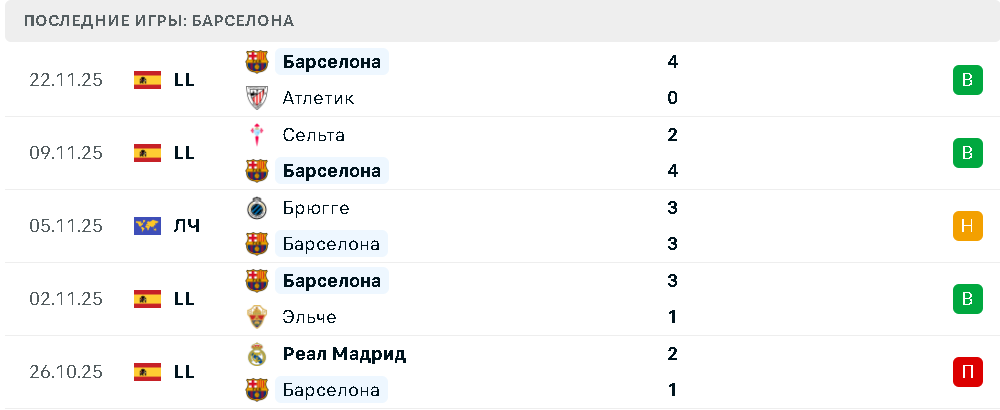
Task: Click the Athletic club crest icon
Action: coord(257,98)
